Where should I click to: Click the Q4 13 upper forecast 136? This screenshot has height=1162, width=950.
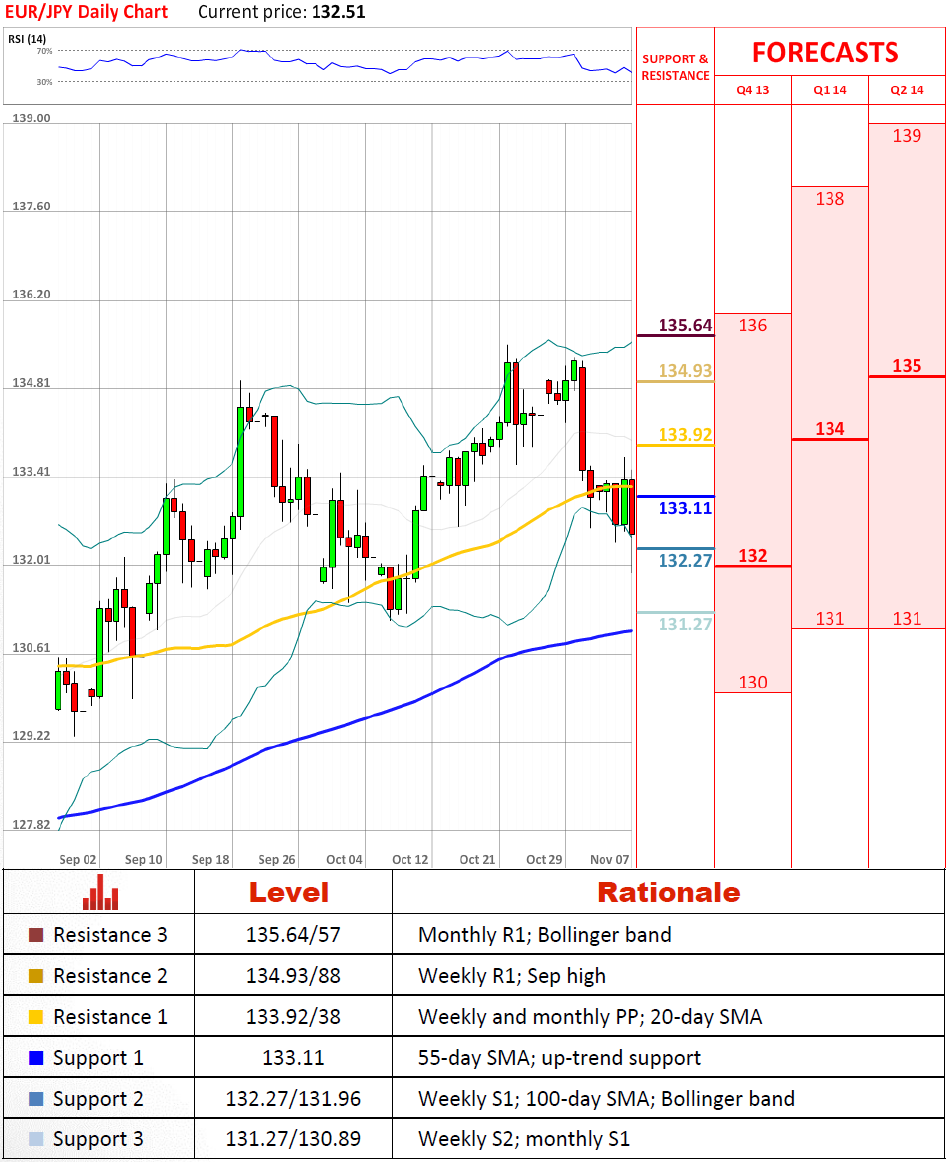752,325
